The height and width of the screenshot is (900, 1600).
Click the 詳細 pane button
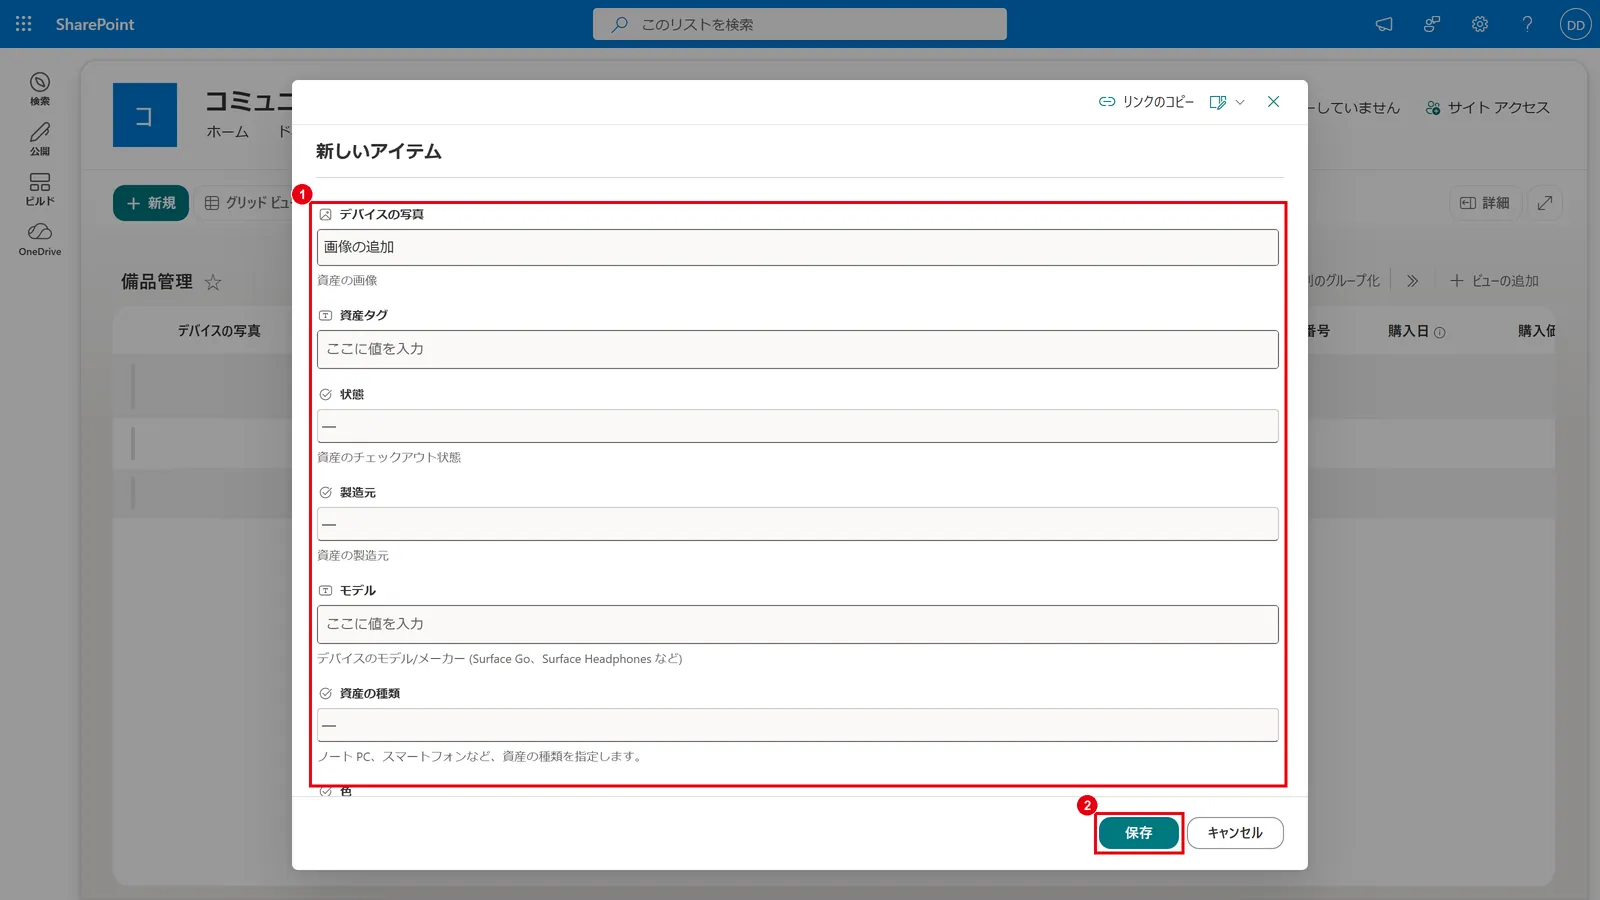click(x=1485, y=203)
